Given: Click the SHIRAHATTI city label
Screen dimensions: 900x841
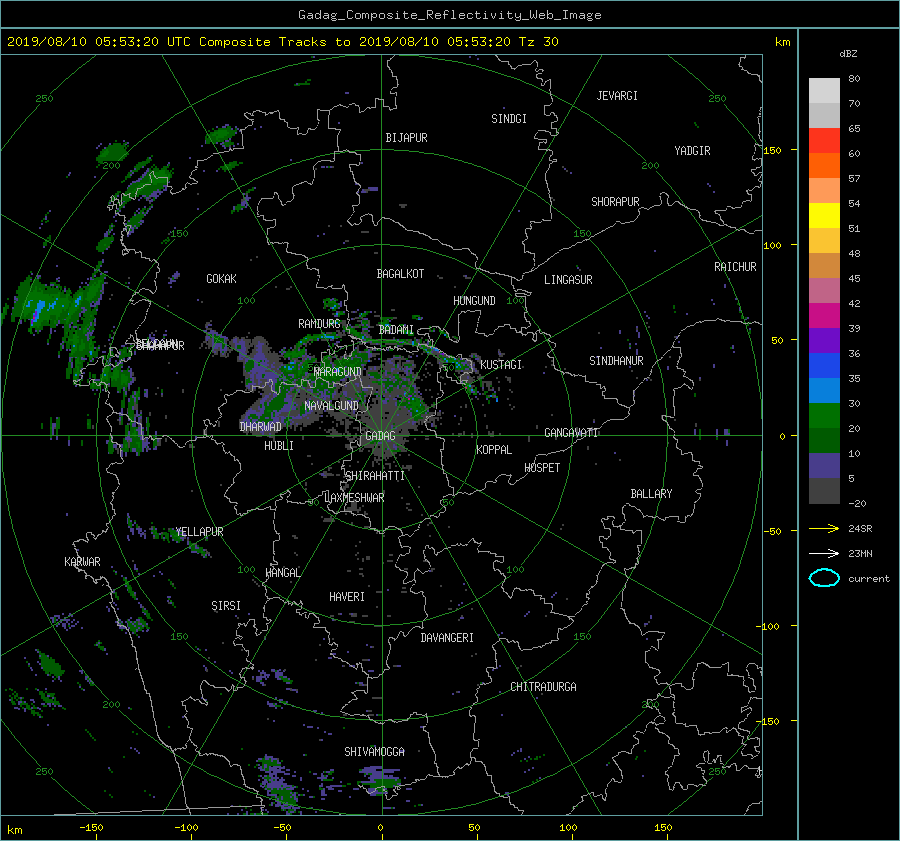Looking at the screenshot, I should [375, 476].
